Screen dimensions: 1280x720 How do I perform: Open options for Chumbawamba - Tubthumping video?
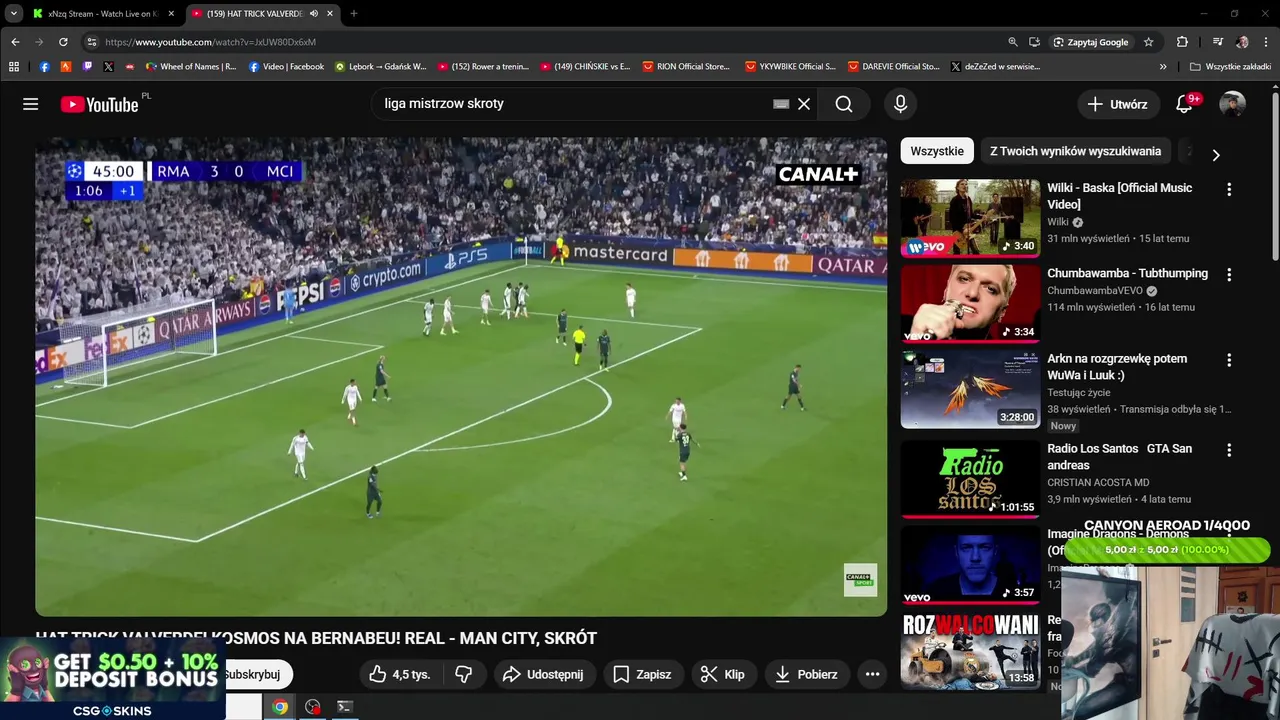[x=1229, y=274]
